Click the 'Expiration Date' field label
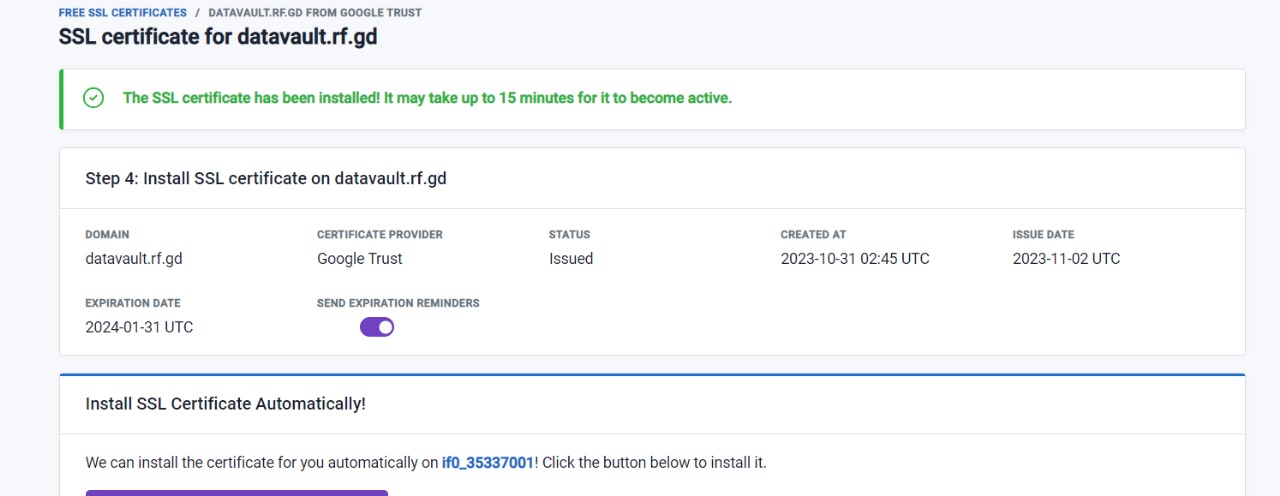 click(132, 303)
